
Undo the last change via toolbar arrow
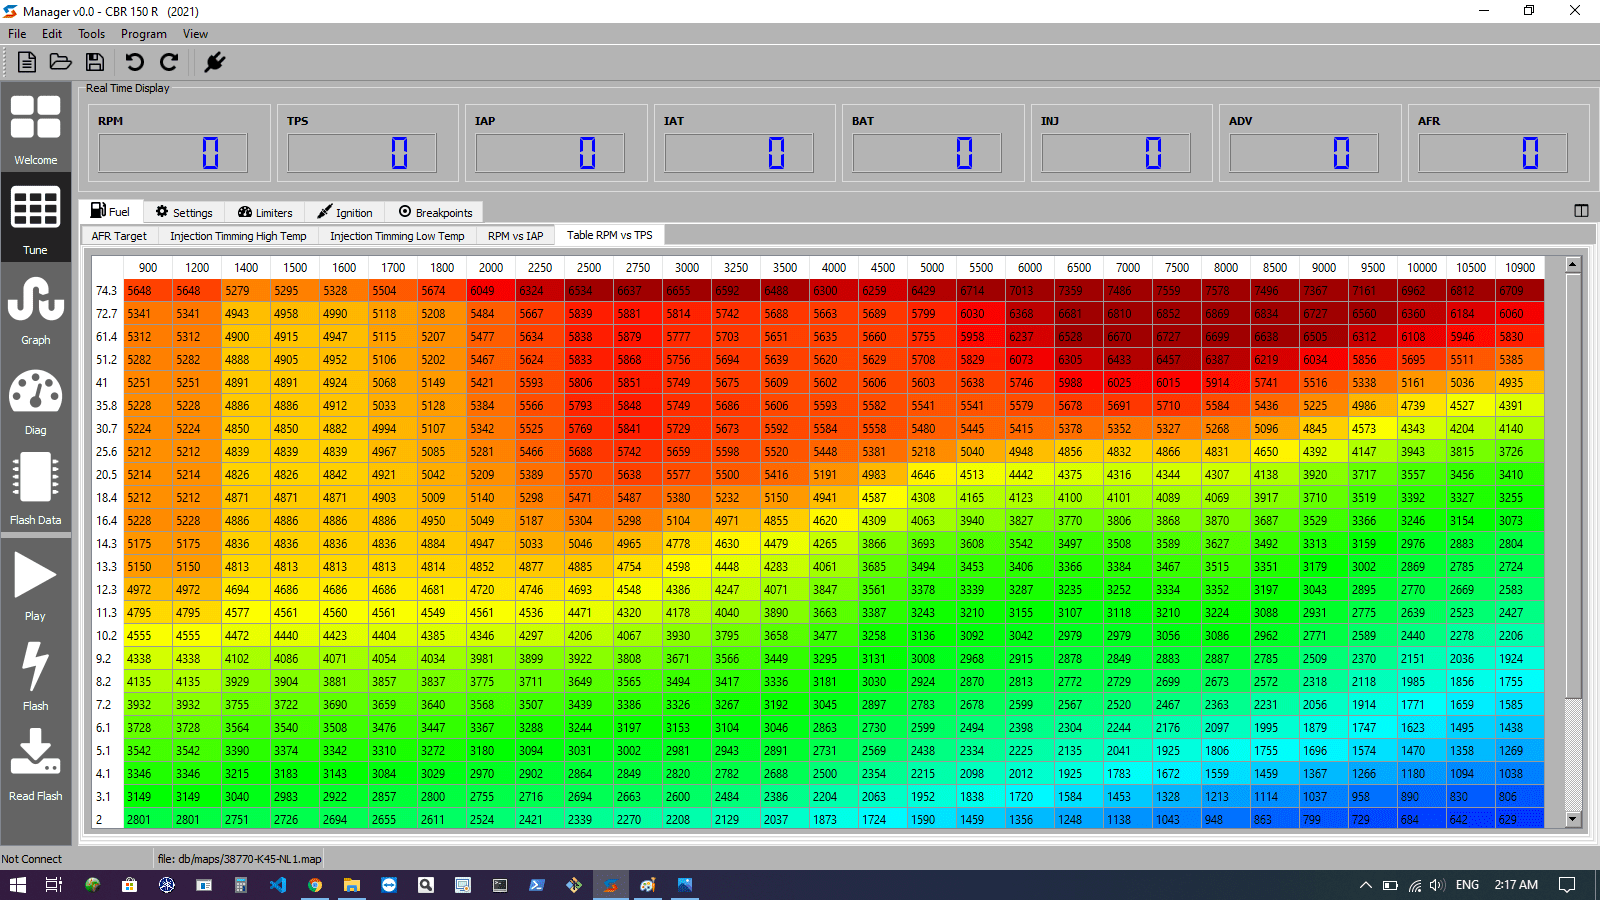134,62
